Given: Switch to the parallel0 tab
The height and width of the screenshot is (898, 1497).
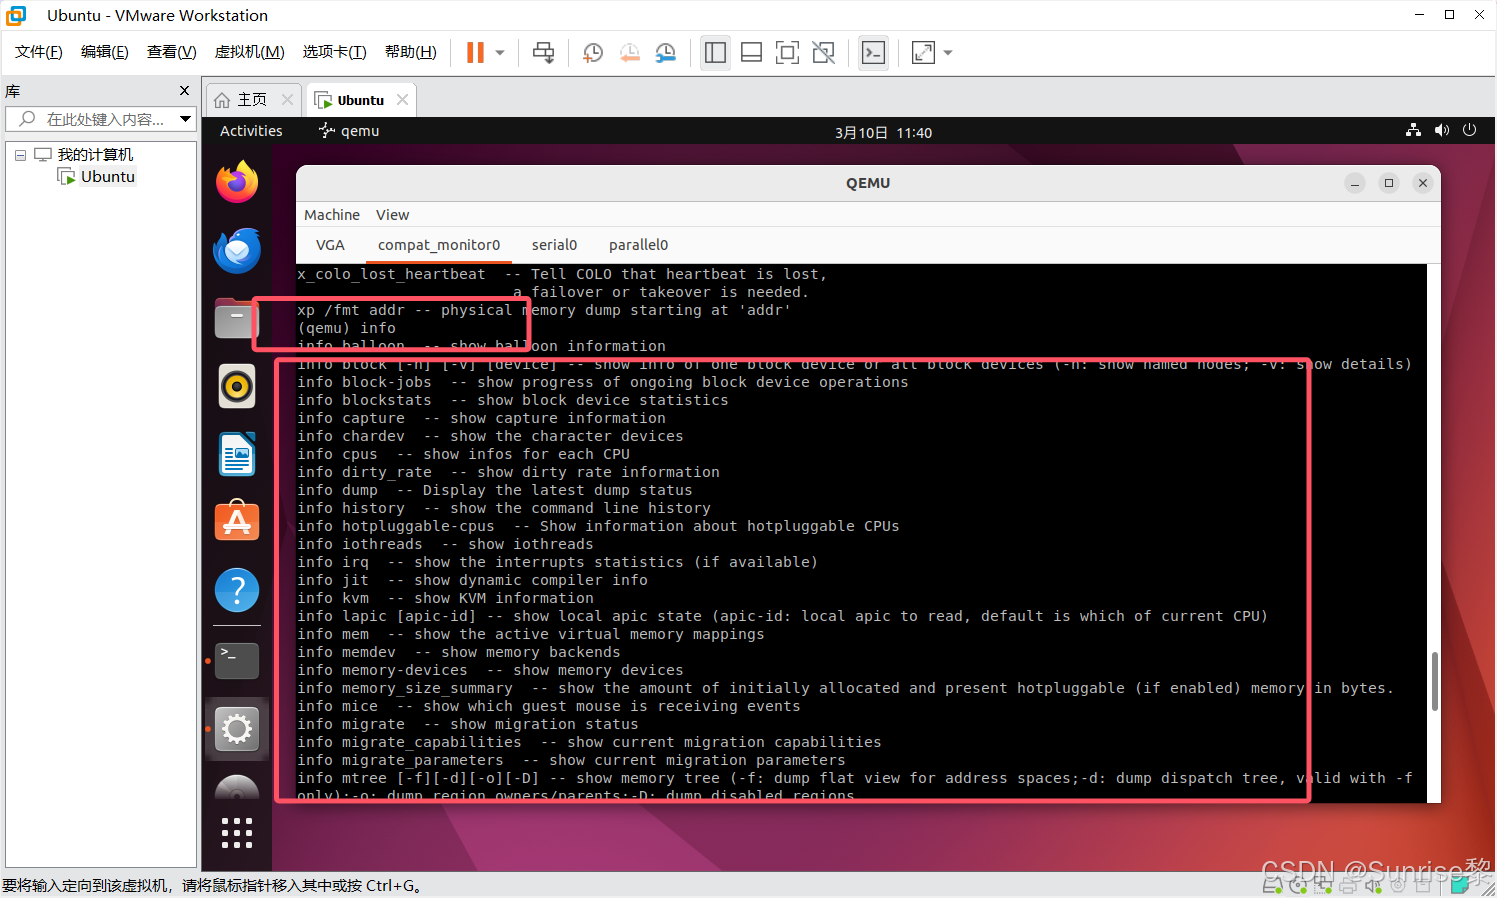Looking at the screenshot, I should pos(638,245).
